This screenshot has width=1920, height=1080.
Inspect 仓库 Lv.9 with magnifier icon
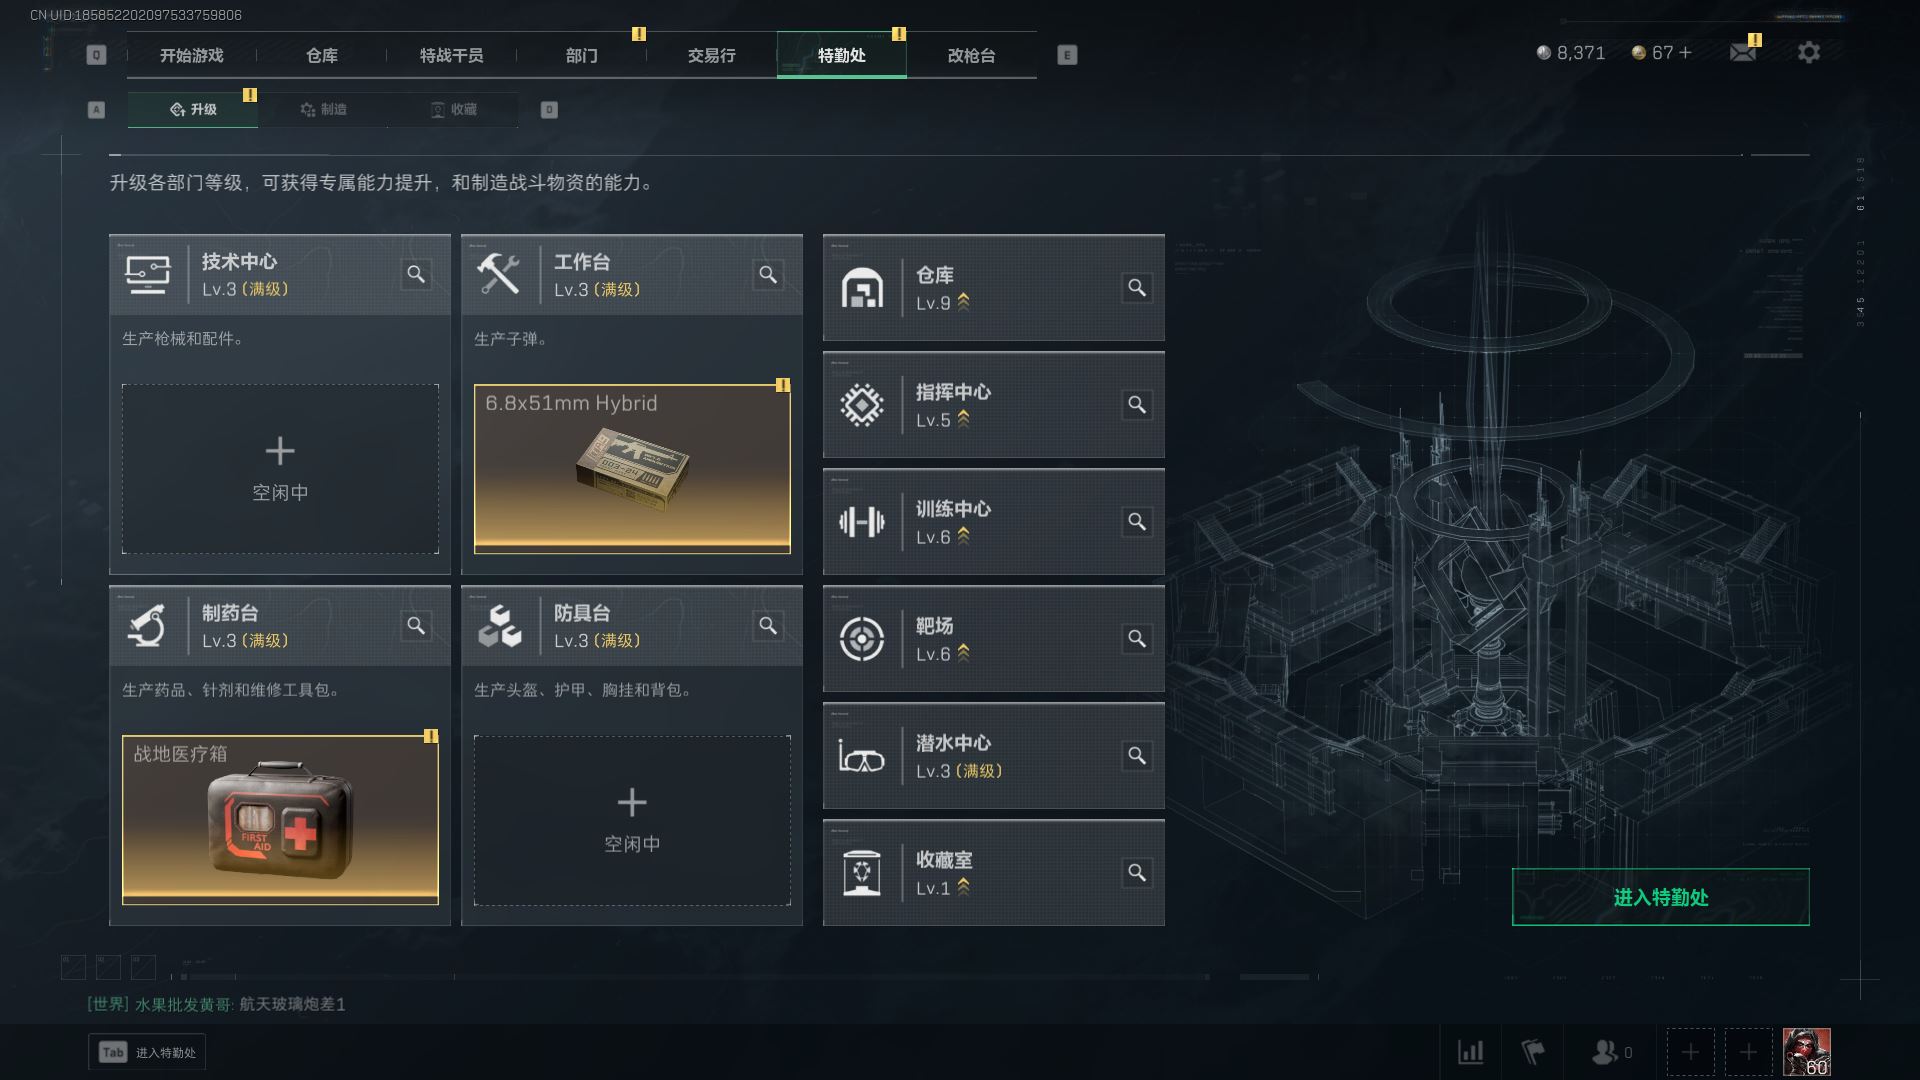point(1137,288)
